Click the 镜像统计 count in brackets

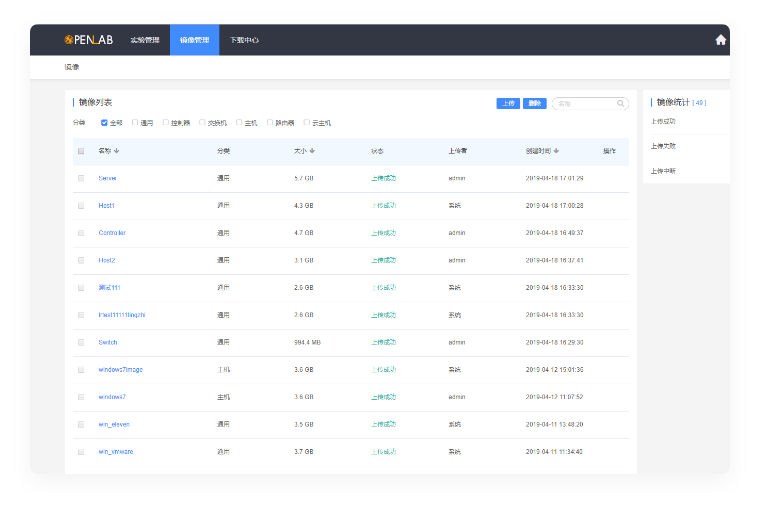point(699,103)
